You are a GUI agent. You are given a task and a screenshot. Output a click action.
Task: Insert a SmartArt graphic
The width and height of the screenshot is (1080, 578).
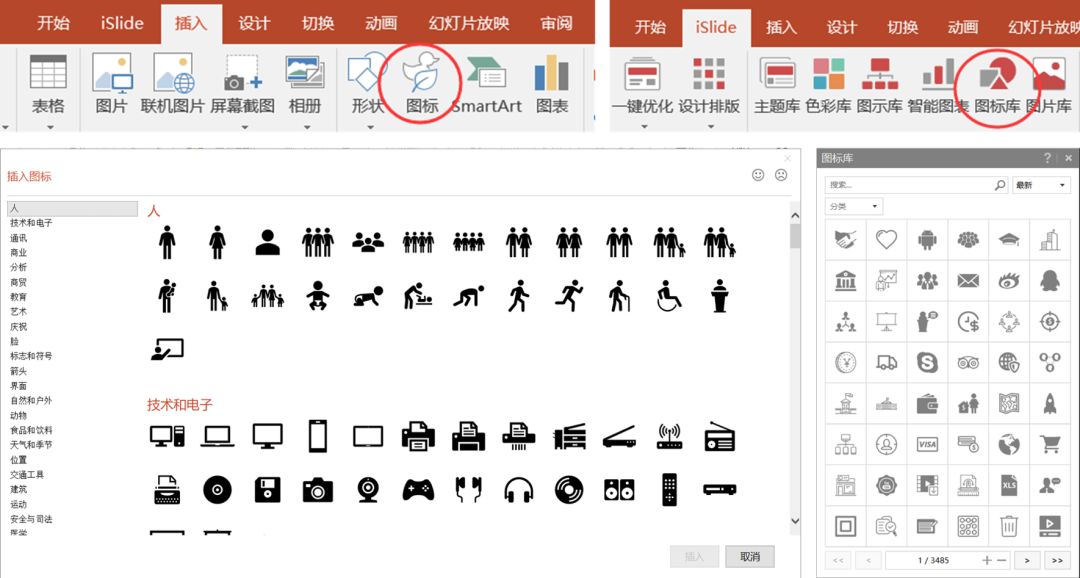click(x=486, y=84)
